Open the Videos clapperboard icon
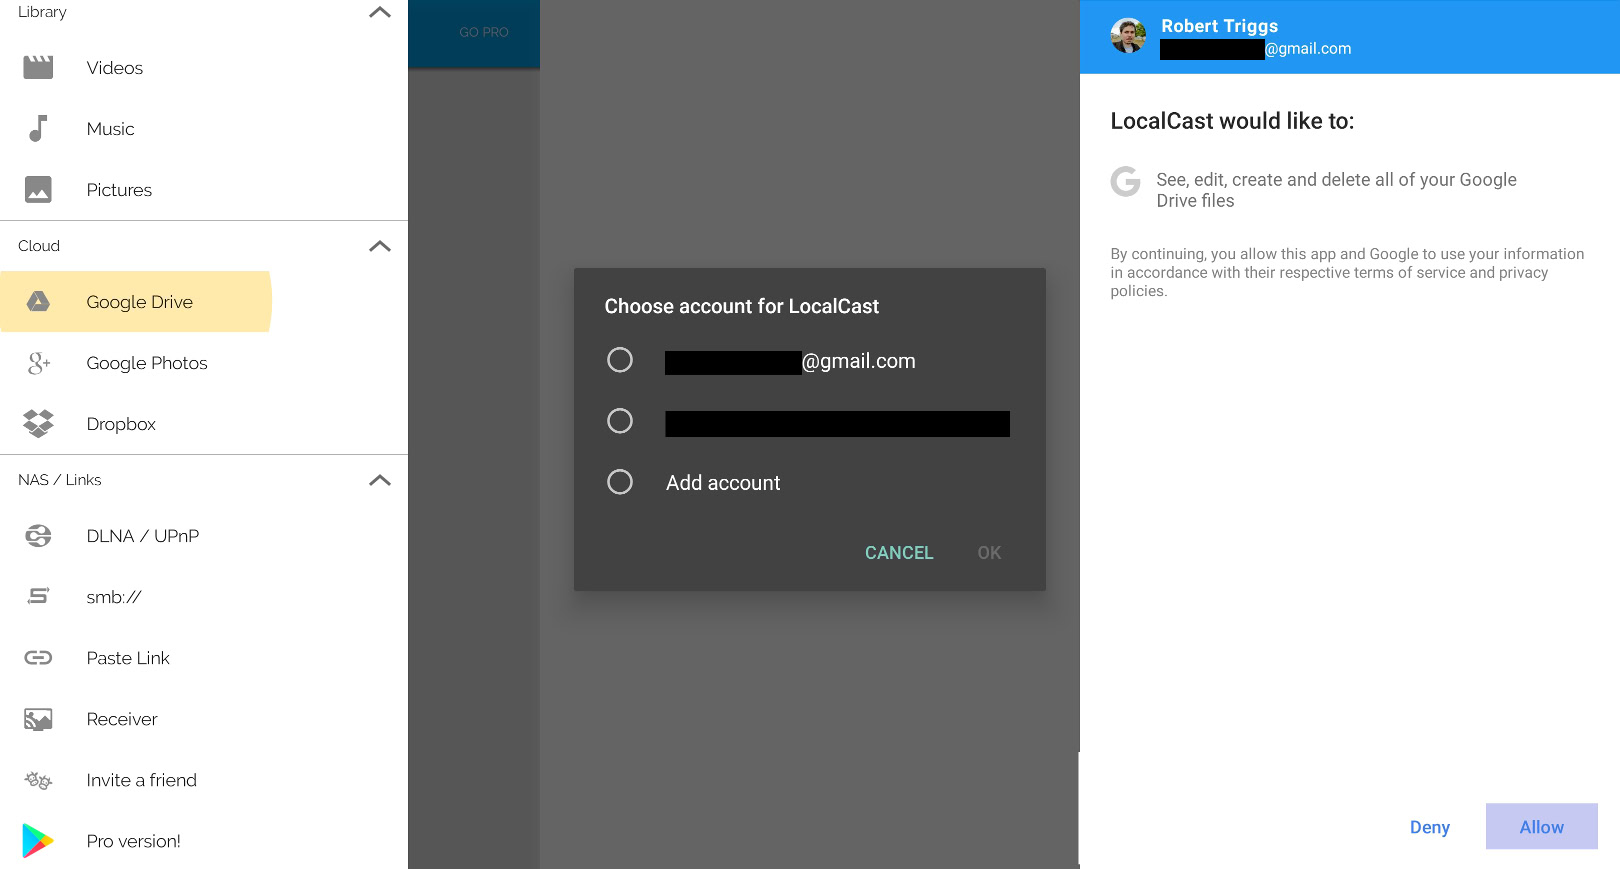The height and width of the screenshot is (869, 1620). 38,67
